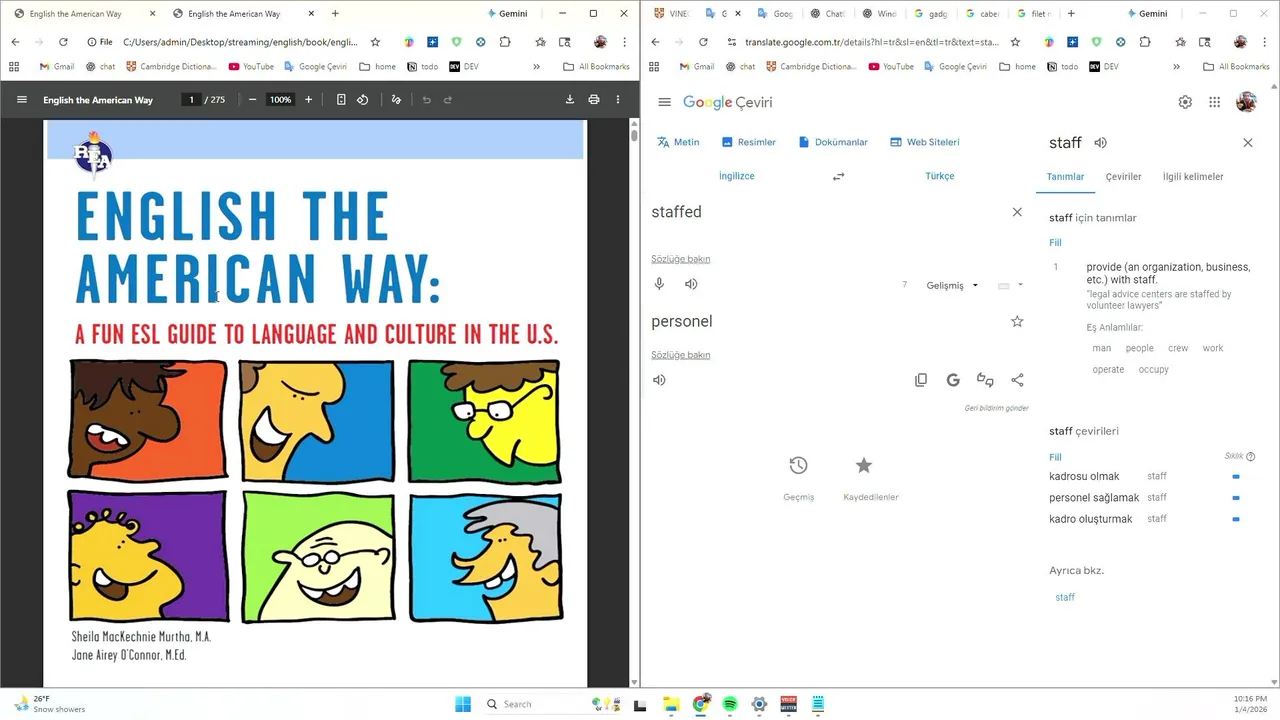This screenshot has height=720, width=1280.
Task: Copy the translation to clipboard
Action: [x=921, y=380]
